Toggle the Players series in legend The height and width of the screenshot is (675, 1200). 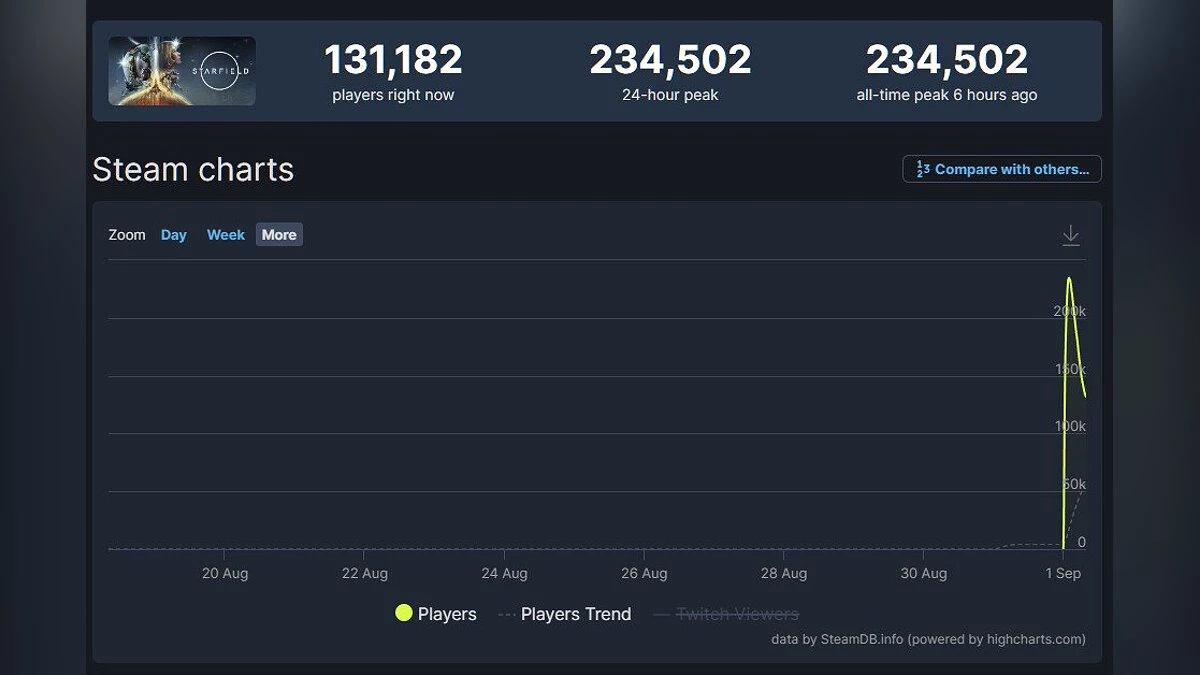click(x=436, y=614)
